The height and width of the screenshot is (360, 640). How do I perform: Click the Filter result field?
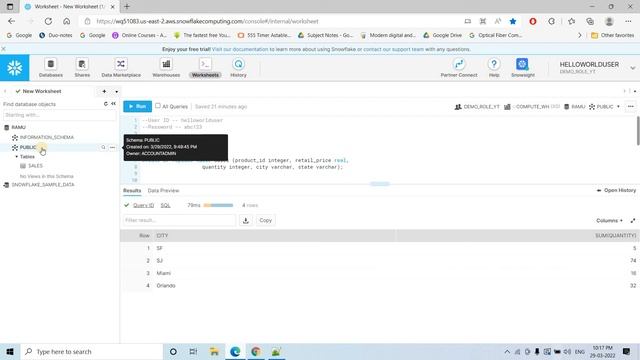coord(179,220)
